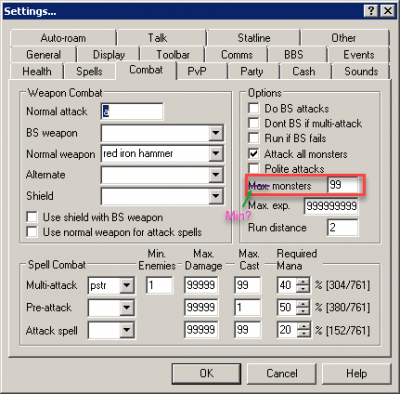Expand the Normal weapon dropdown list
This screenshot has width=400, height=394.
(x=216, y=154)
